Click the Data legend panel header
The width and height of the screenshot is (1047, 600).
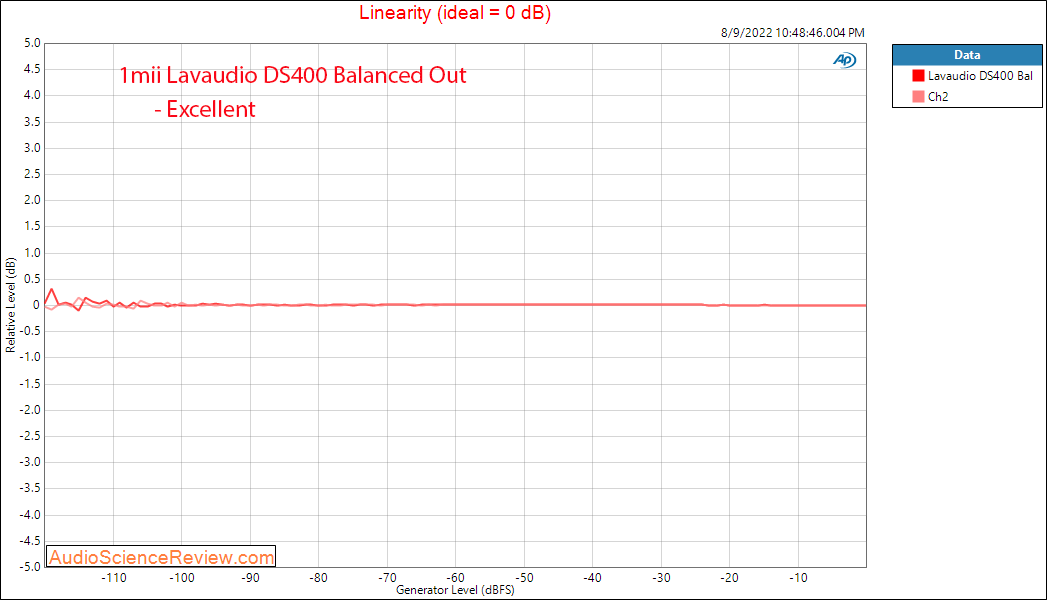[967, 55]
